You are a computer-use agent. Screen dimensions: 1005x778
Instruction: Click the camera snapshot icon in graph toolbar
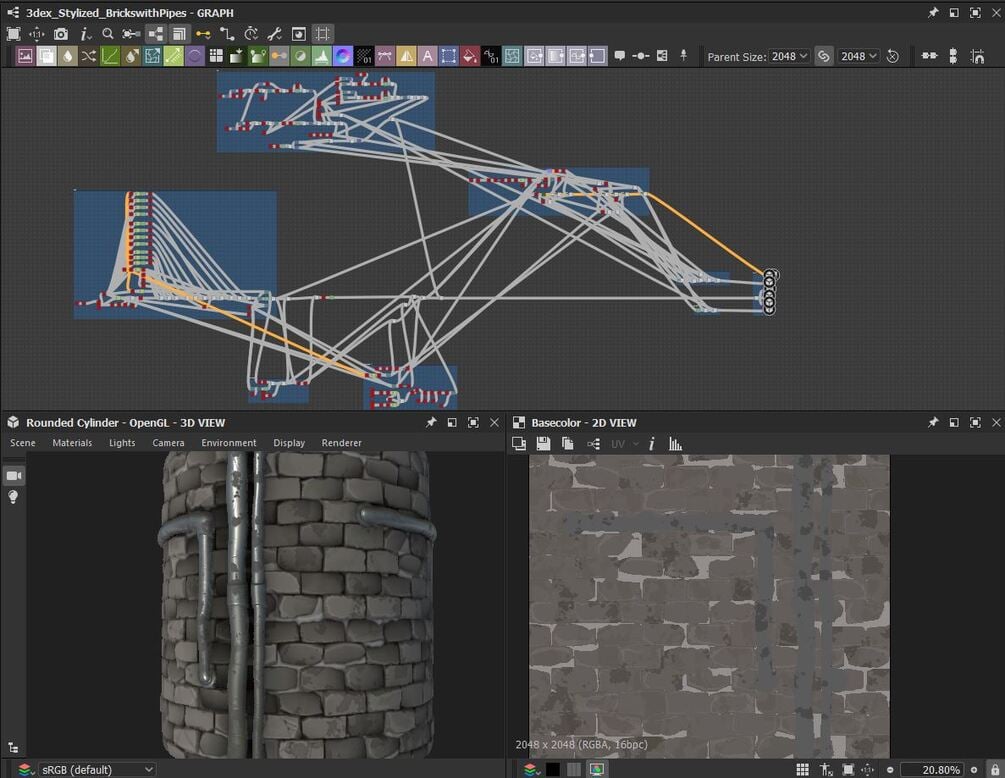click(61, 34)
